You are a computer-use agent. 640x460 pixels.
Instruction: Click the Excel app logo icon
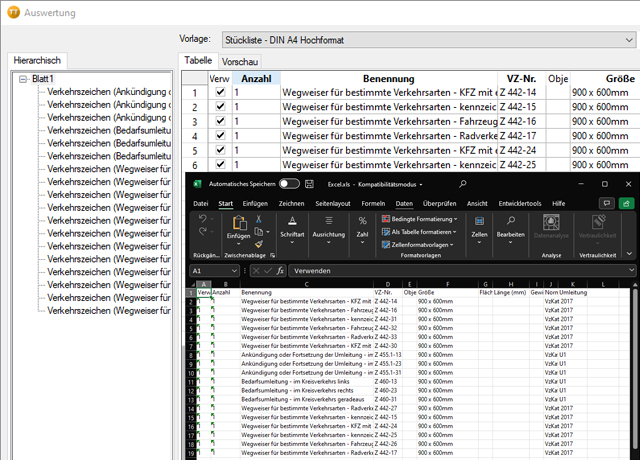[197, 184]
